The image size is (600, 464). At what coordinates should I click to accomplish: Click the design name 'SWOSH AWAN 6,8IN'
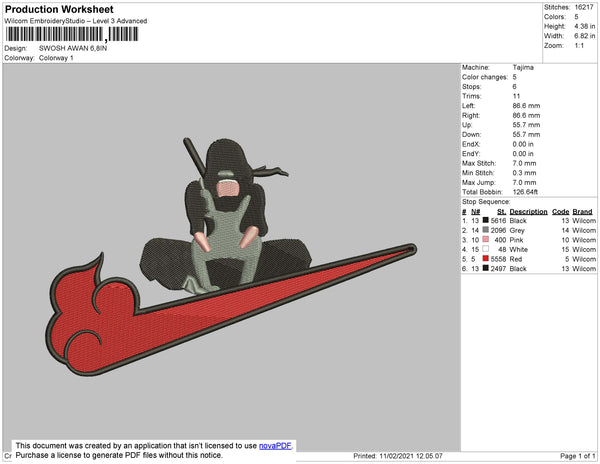(x=73, y=48)
